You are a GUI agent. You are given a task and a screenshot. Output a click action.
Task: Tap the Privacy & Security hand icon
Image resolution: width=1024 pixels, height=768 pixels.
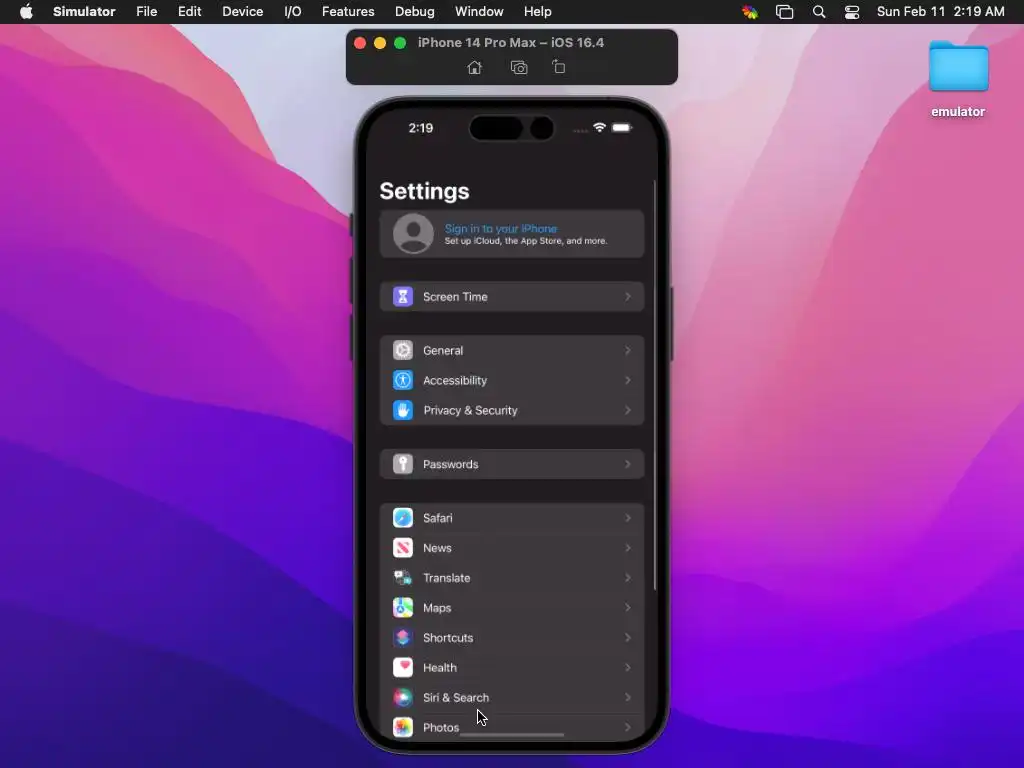click(403, 410)
